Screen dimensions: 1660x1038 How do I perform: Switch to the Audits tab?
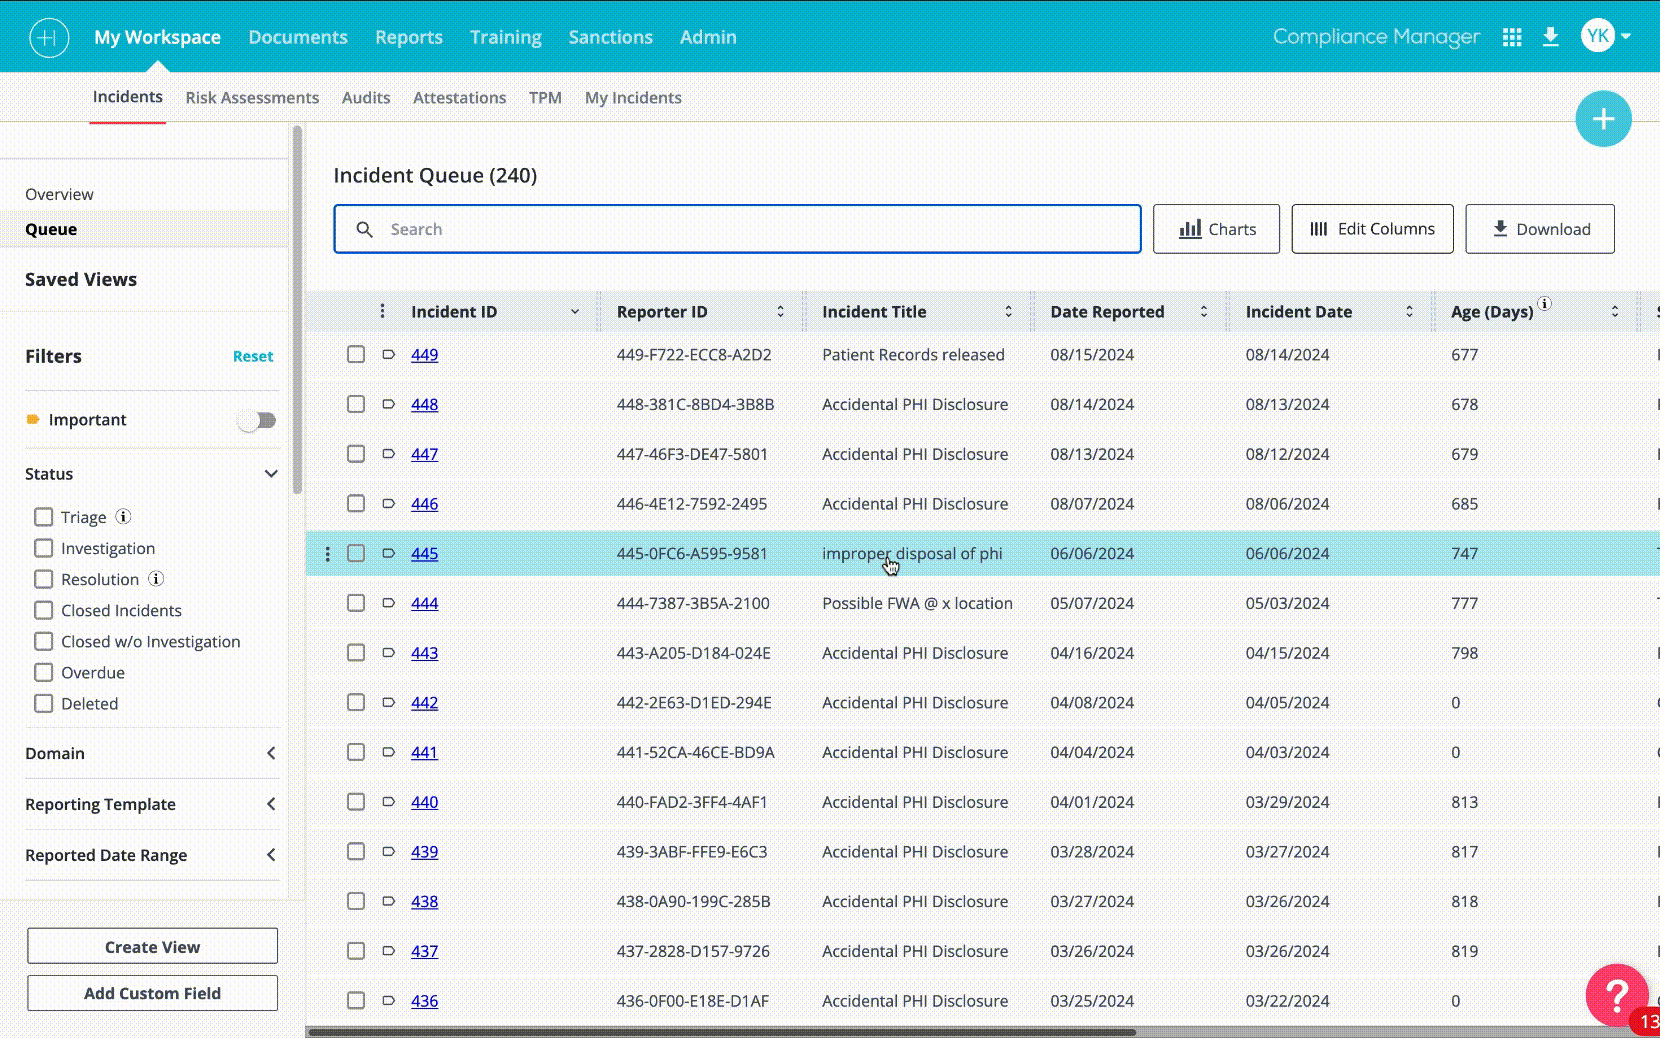(366, 98)
